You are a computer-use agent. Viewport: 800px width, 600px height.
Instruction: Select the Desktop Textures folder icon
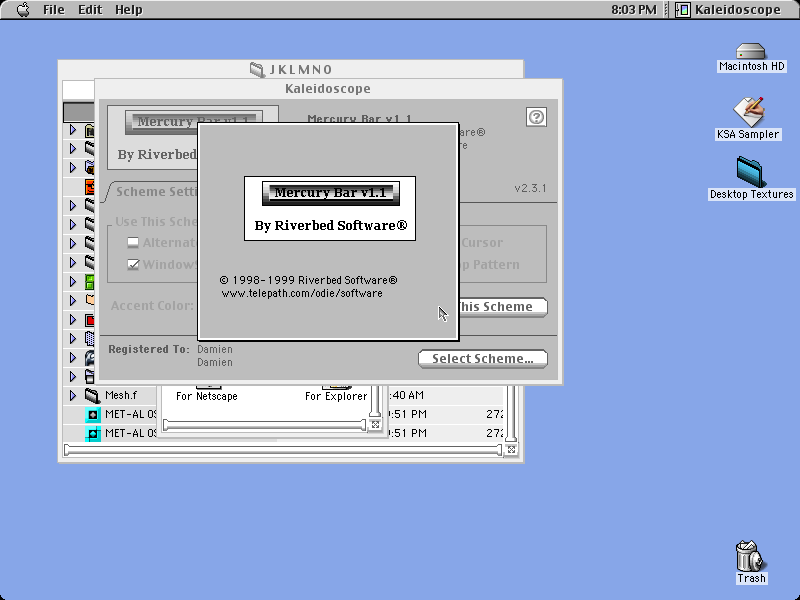[750, 171]
